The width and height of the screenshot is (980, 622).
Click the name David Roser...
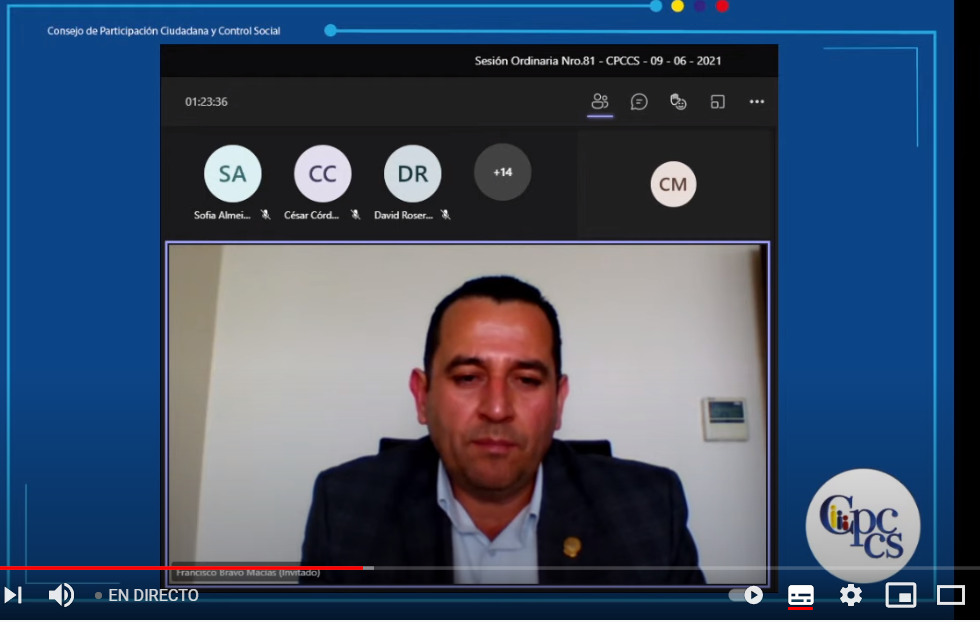coord(403,215)
